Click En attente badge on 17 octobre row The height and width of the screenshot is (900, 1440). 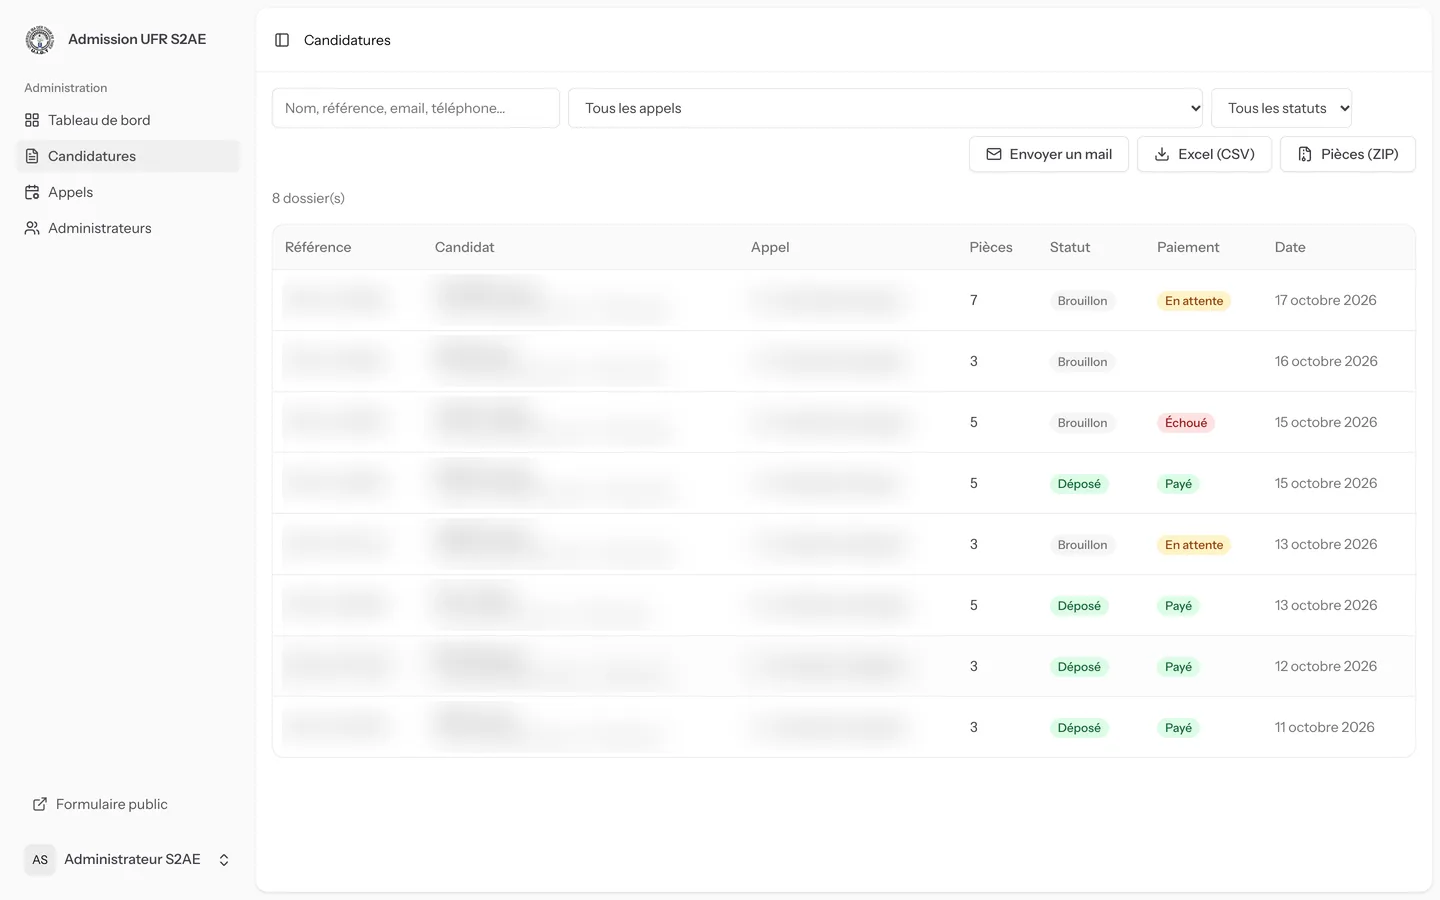click(x=1194, y=301)
